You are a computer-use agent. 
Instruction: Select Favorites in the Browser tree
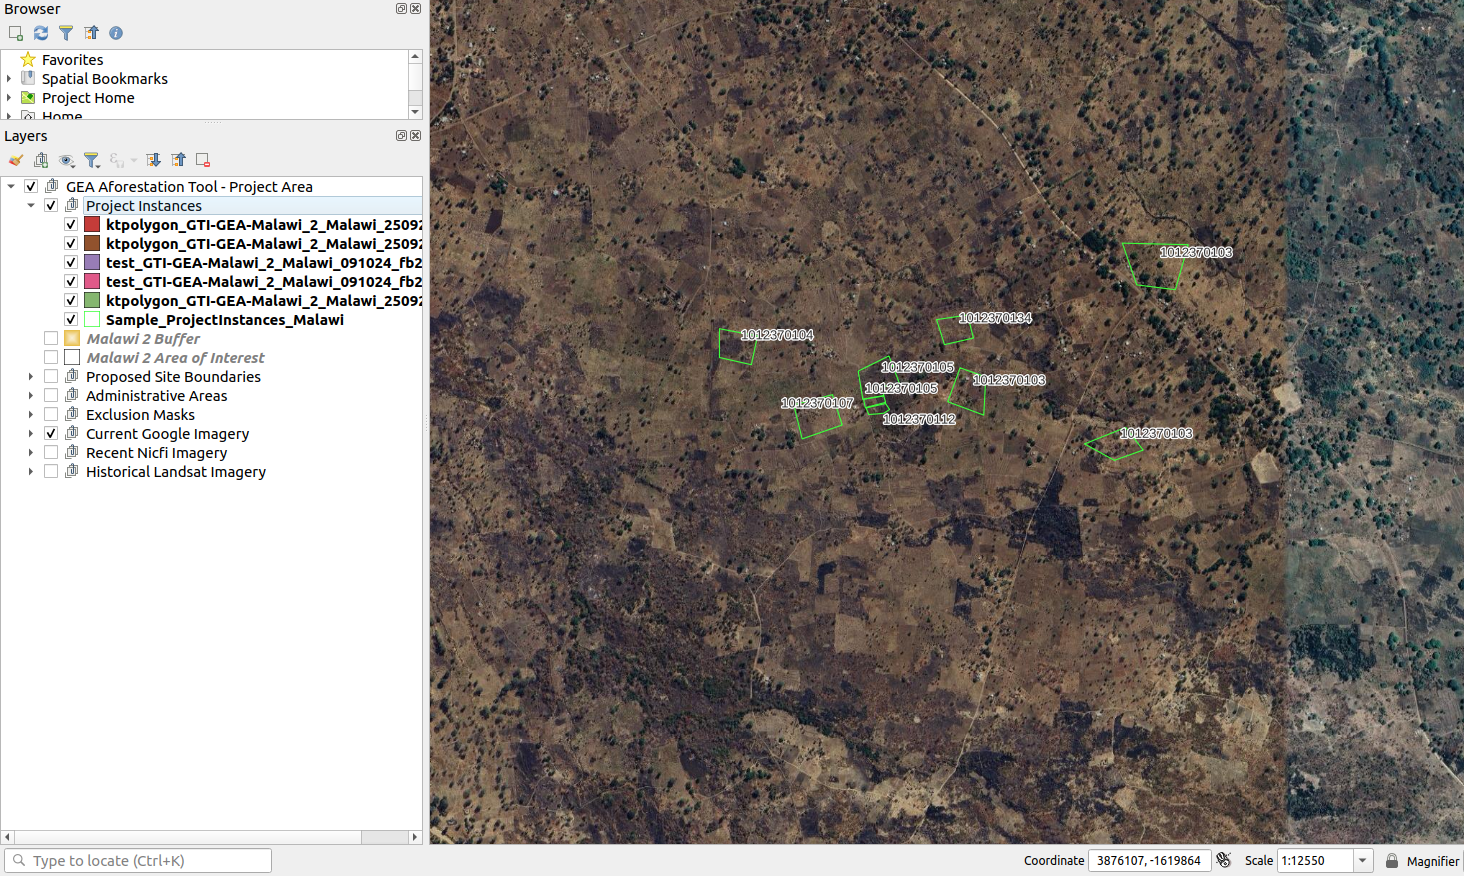pyautogui.click(x=72, y=60)
